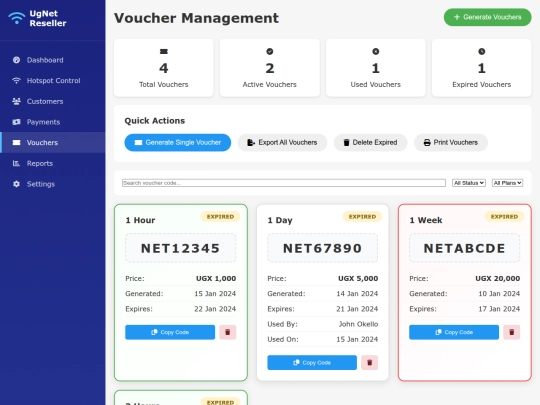The image size is (540, 405).
Task: Click Delete Expired button
Action: [370, 143]
